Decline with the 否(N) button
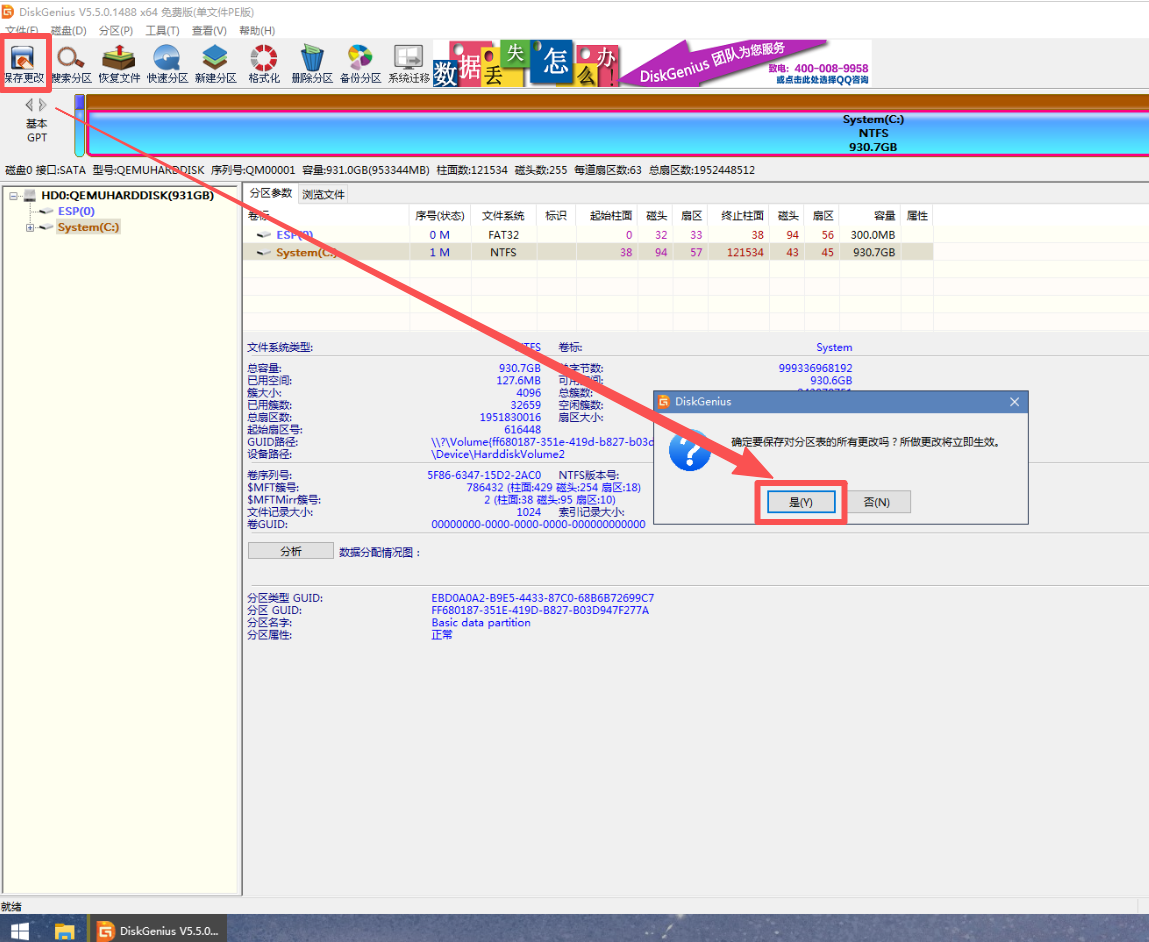 [x=880, y=501]
